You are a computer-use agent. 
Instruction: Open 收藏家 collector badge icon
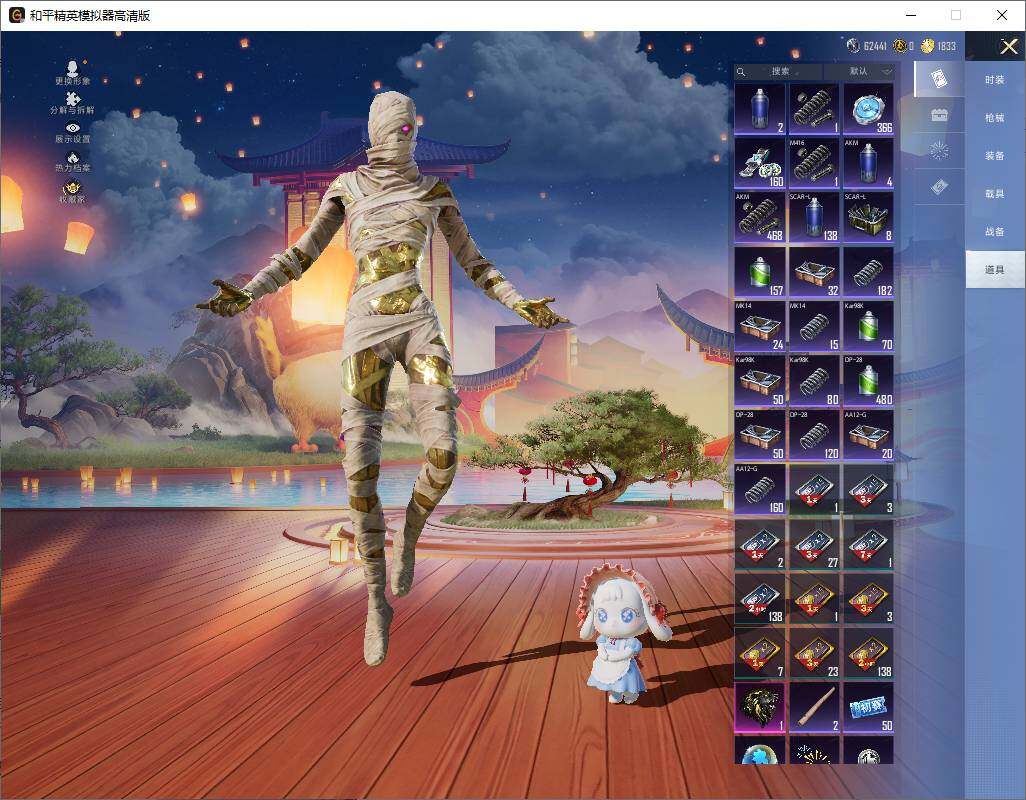(x=73, y=192)
